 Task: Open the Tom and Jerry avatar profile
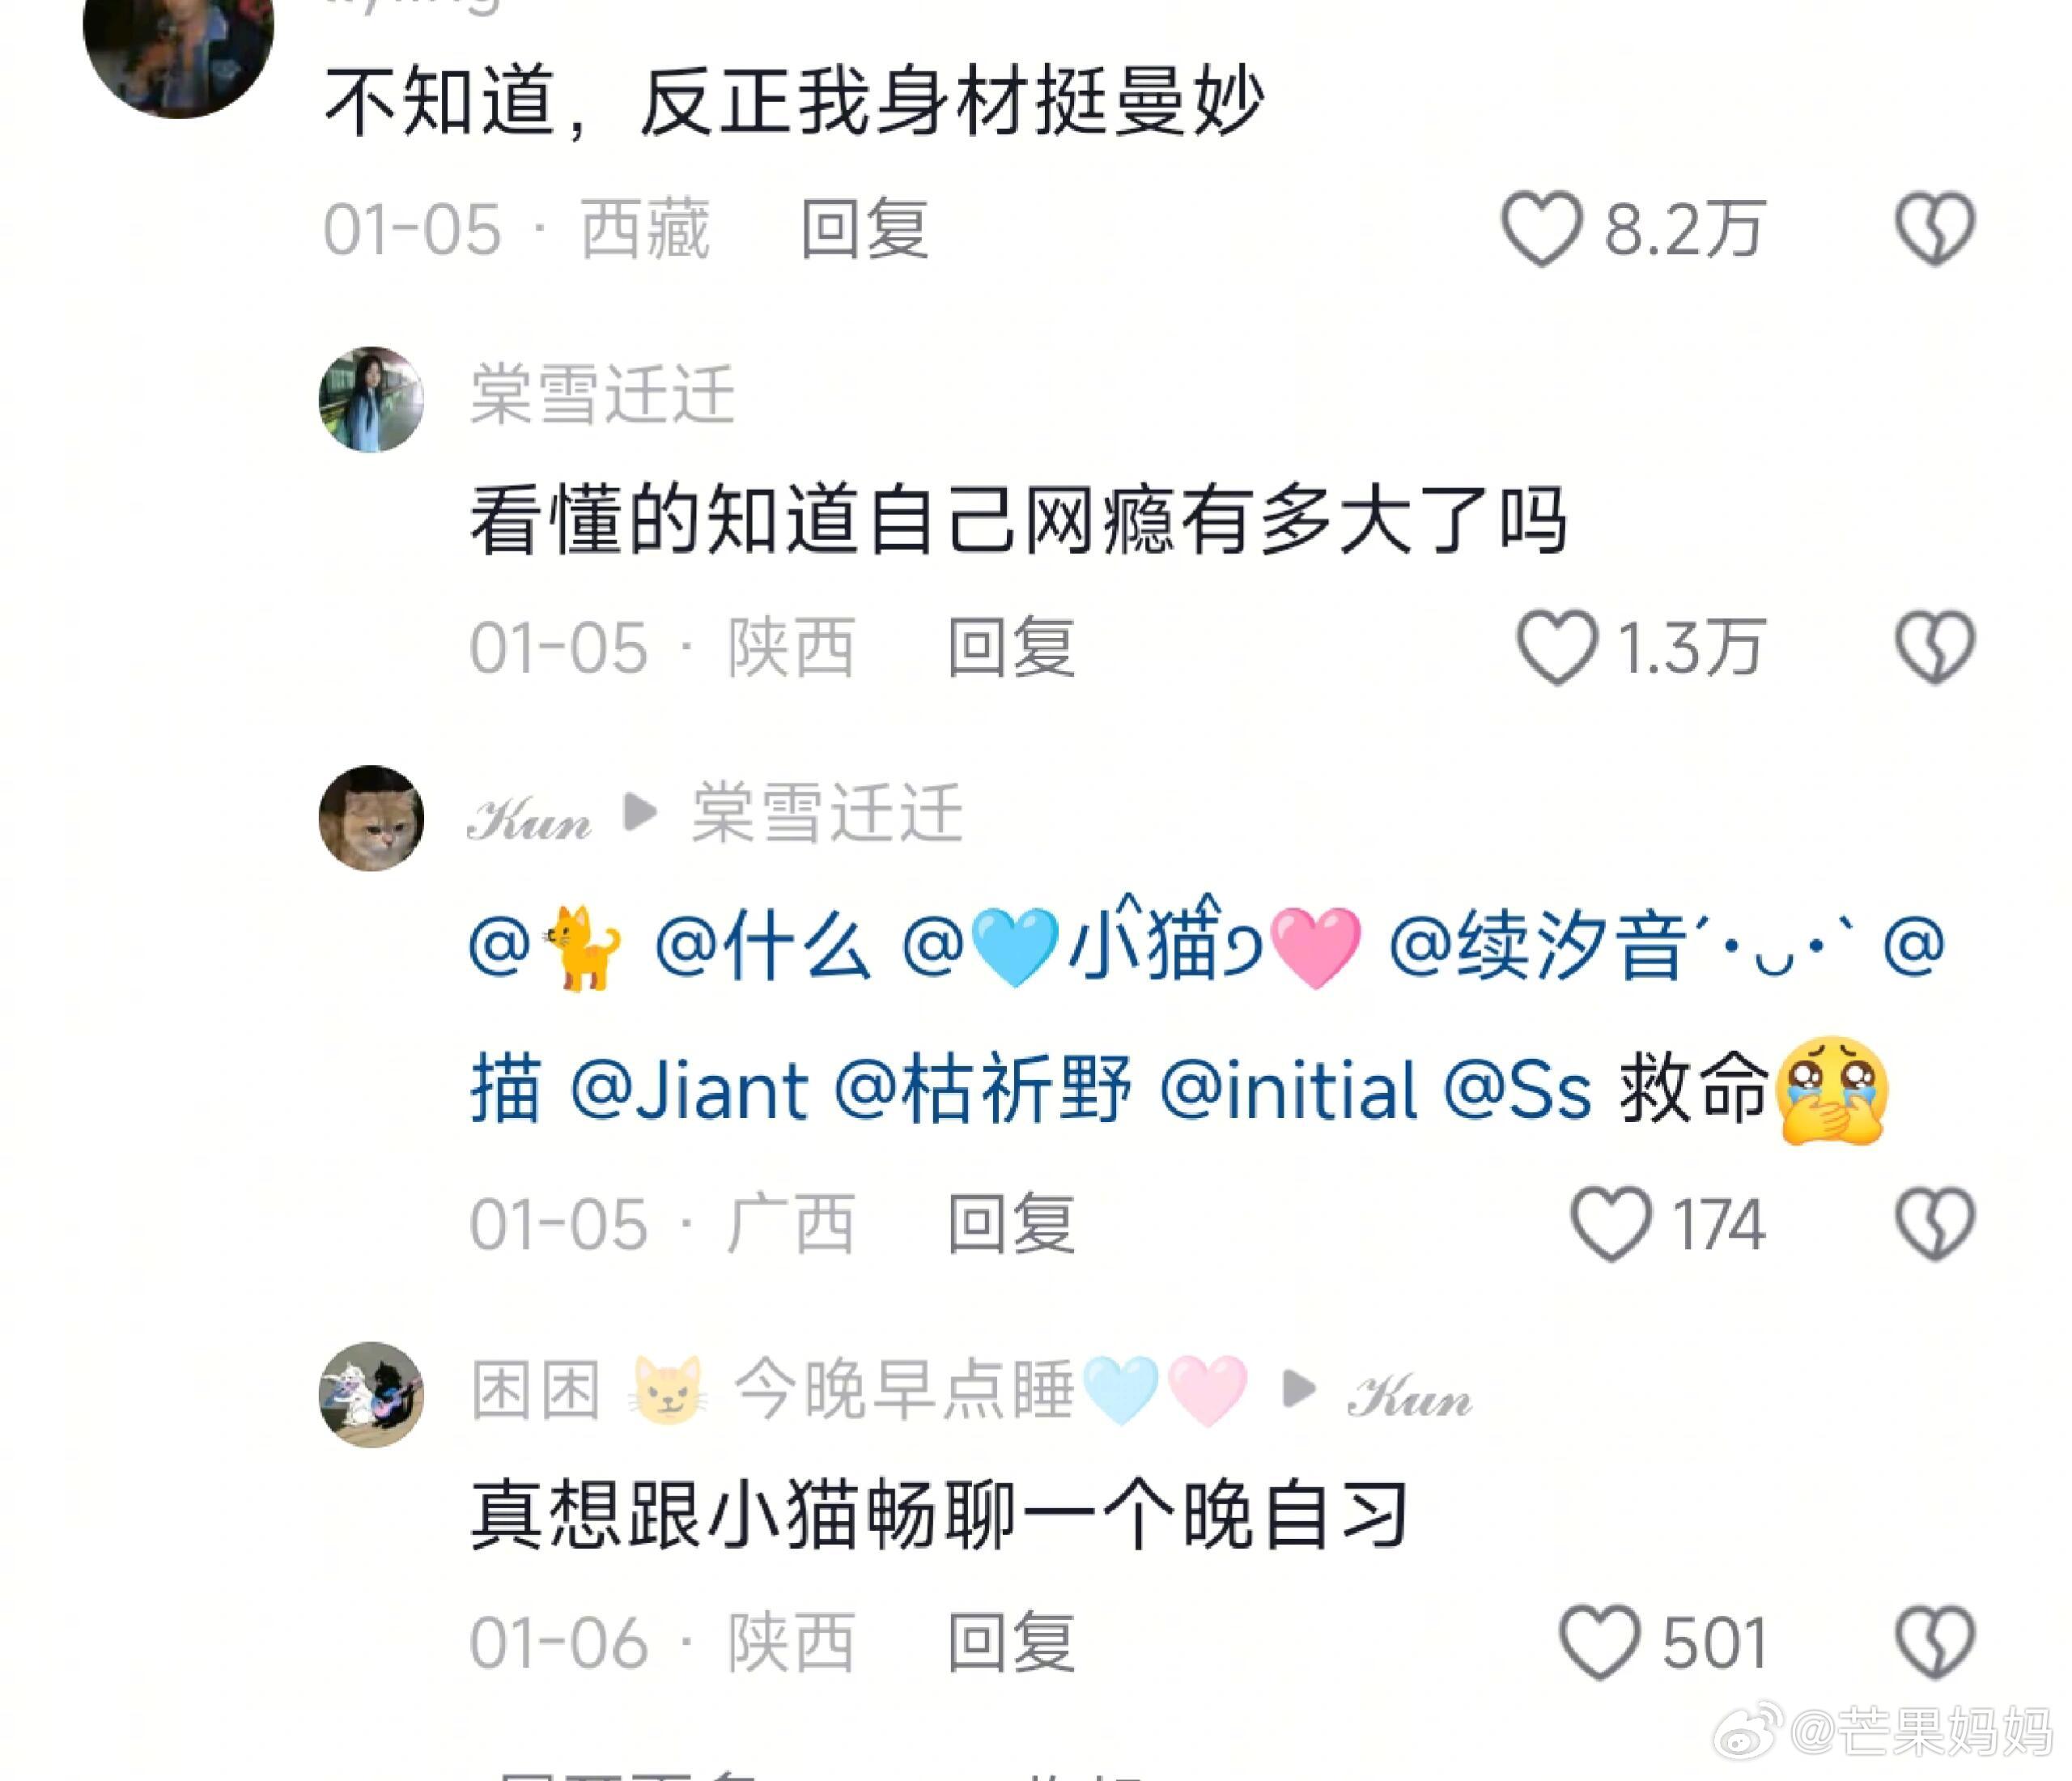[x=371, y=1394]
